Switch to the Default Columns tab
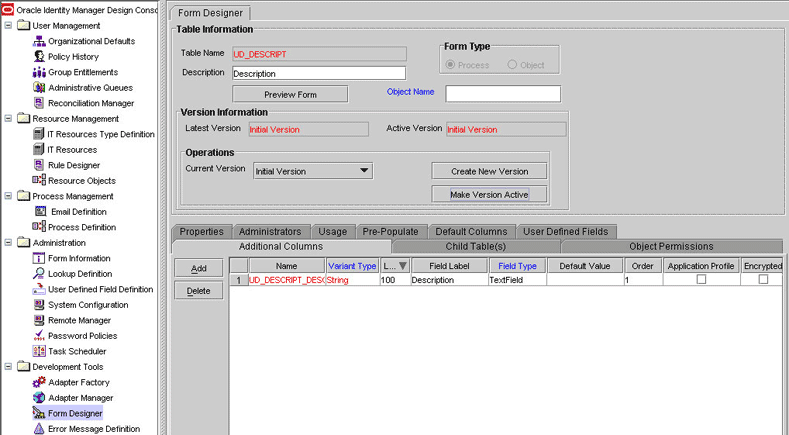This screenshot has width=789, height=435. click(471, 232)
